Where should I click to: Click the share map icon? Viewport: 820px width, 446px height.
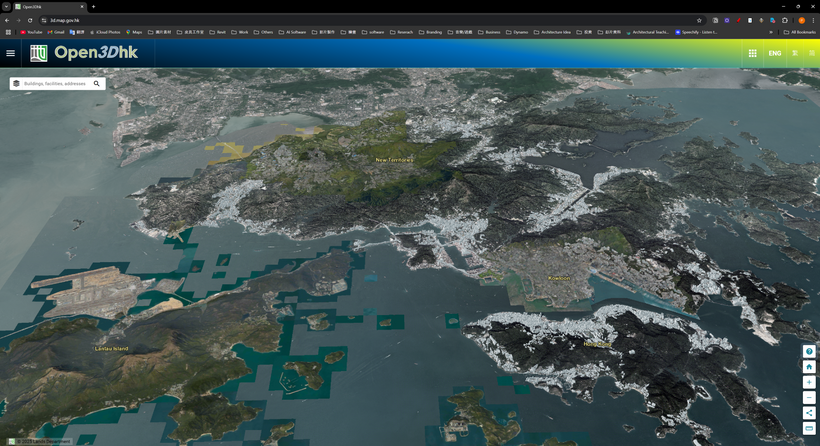tap(809, 413)
